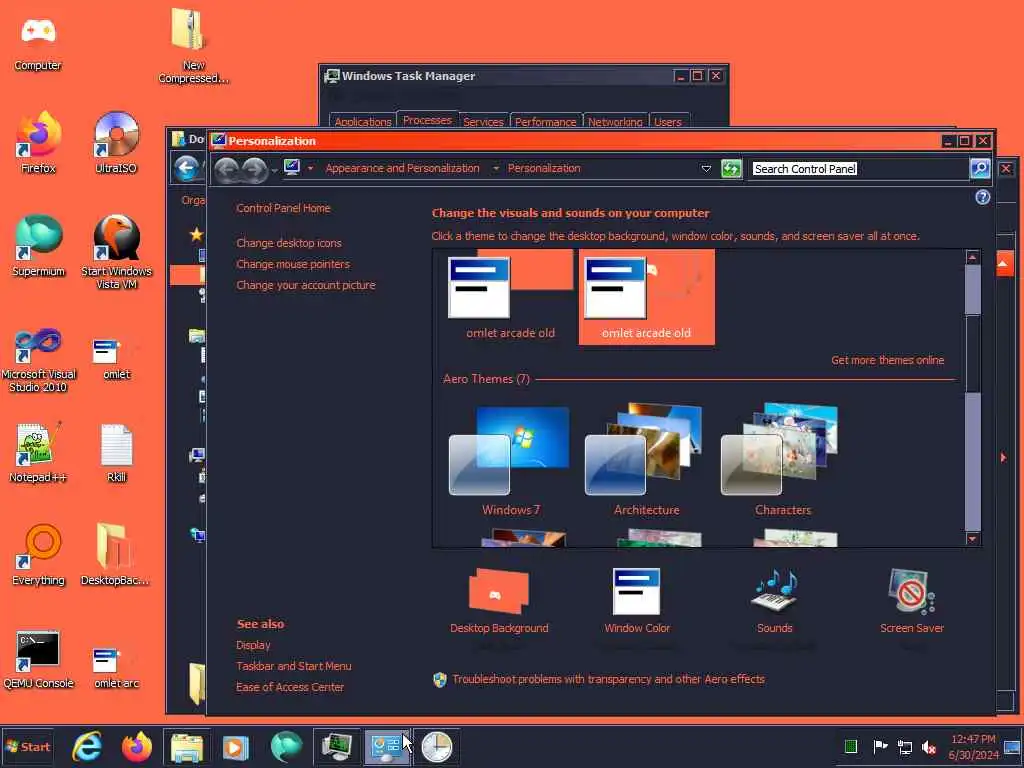
Task: Click the help question mark icon
Action: pos(982,197)
